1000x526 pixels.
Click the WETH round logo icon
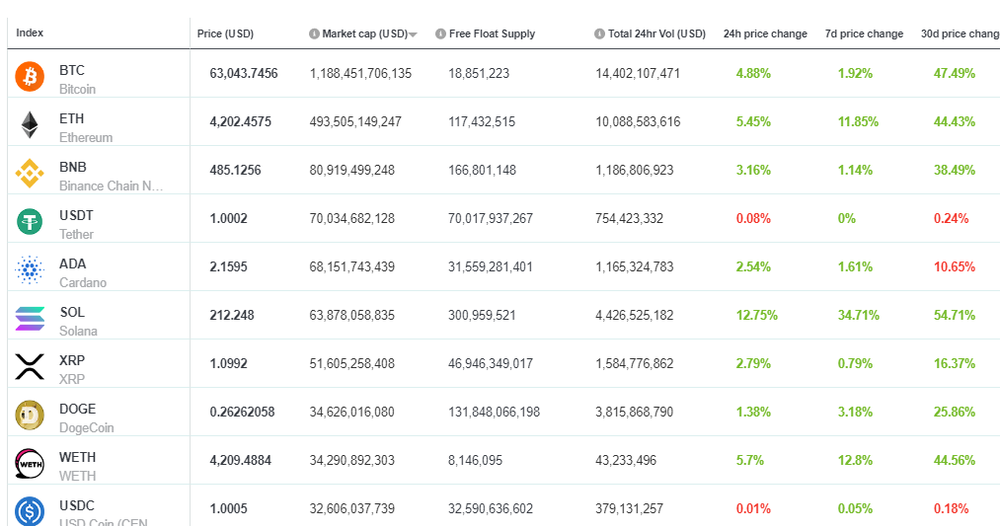coord(30,463)
